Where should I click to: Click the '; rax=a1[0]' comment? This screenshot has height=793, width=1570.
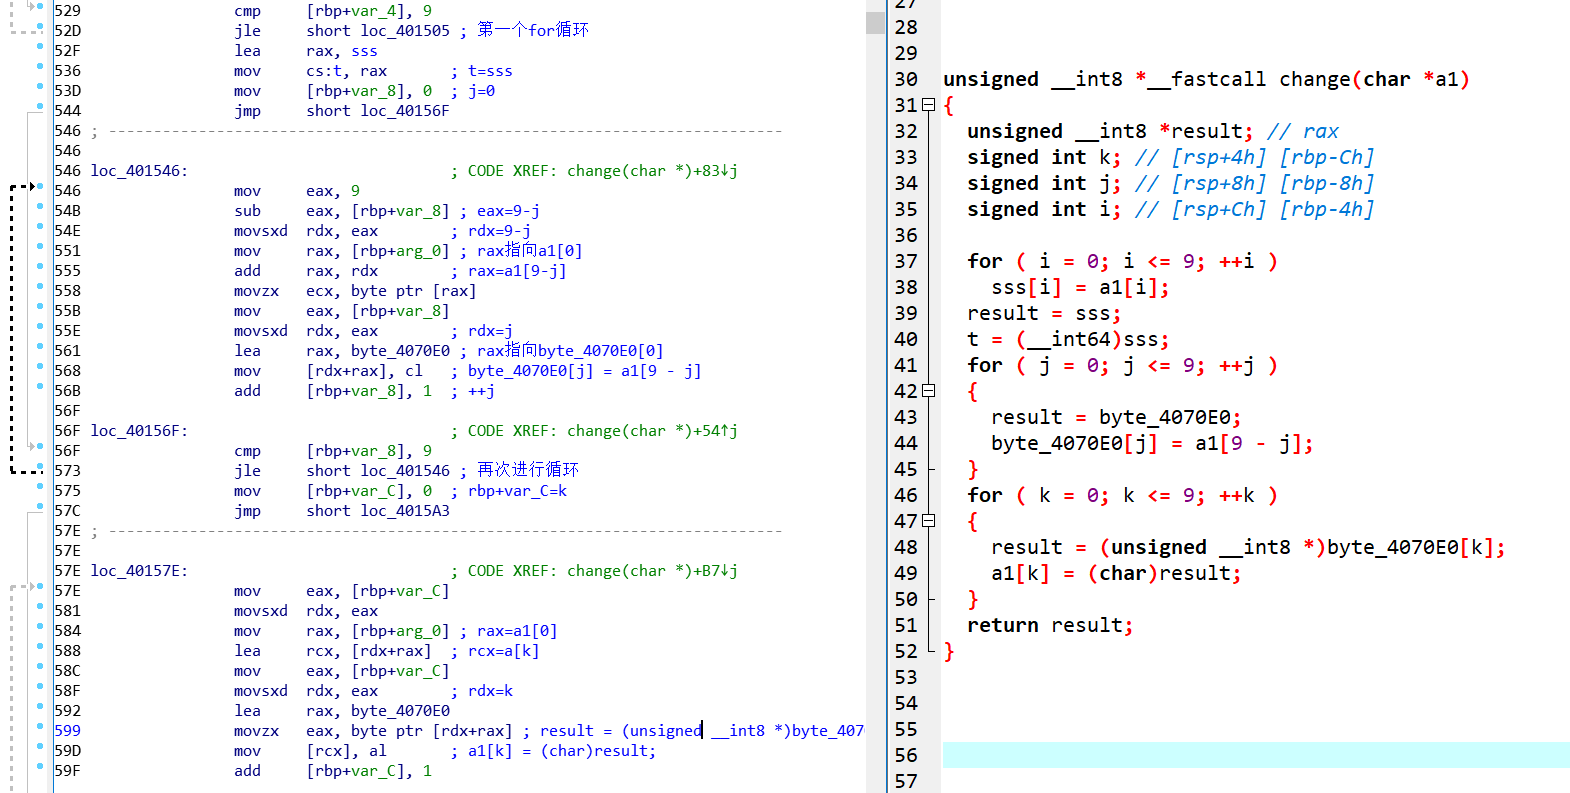pyautogui.click(x=508, y=631)
